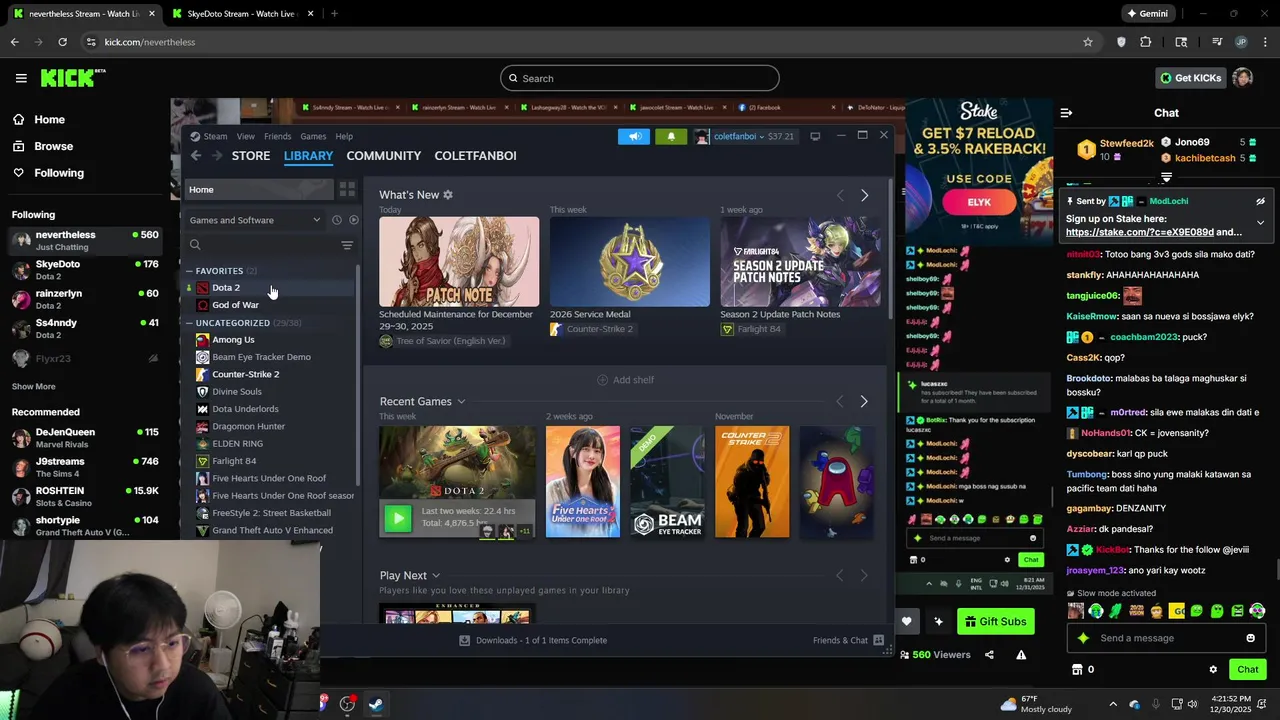Click the Steam back navigation arrow

click(x=196, y=155)
